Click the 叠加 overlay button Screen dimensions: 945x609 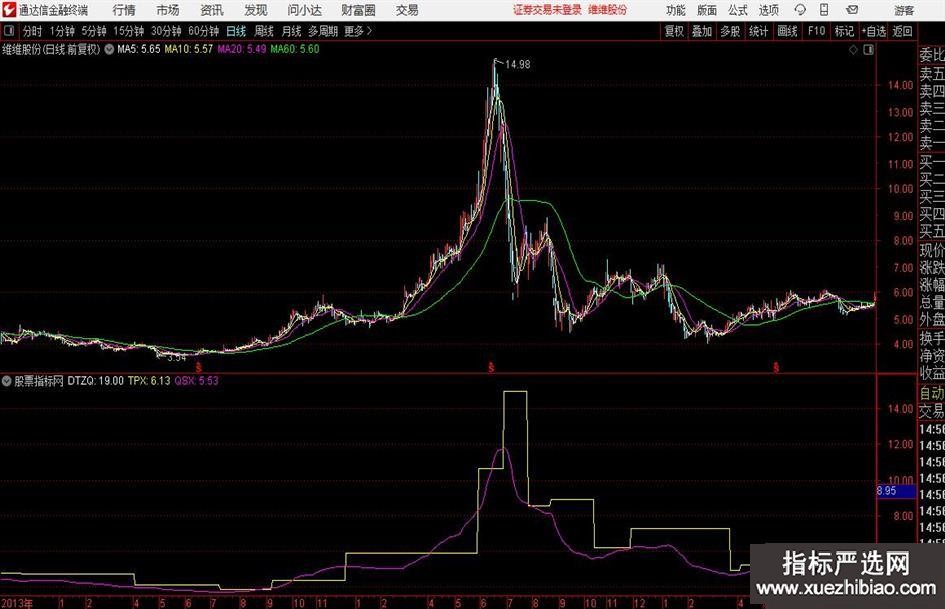click(x=702, y=31)
